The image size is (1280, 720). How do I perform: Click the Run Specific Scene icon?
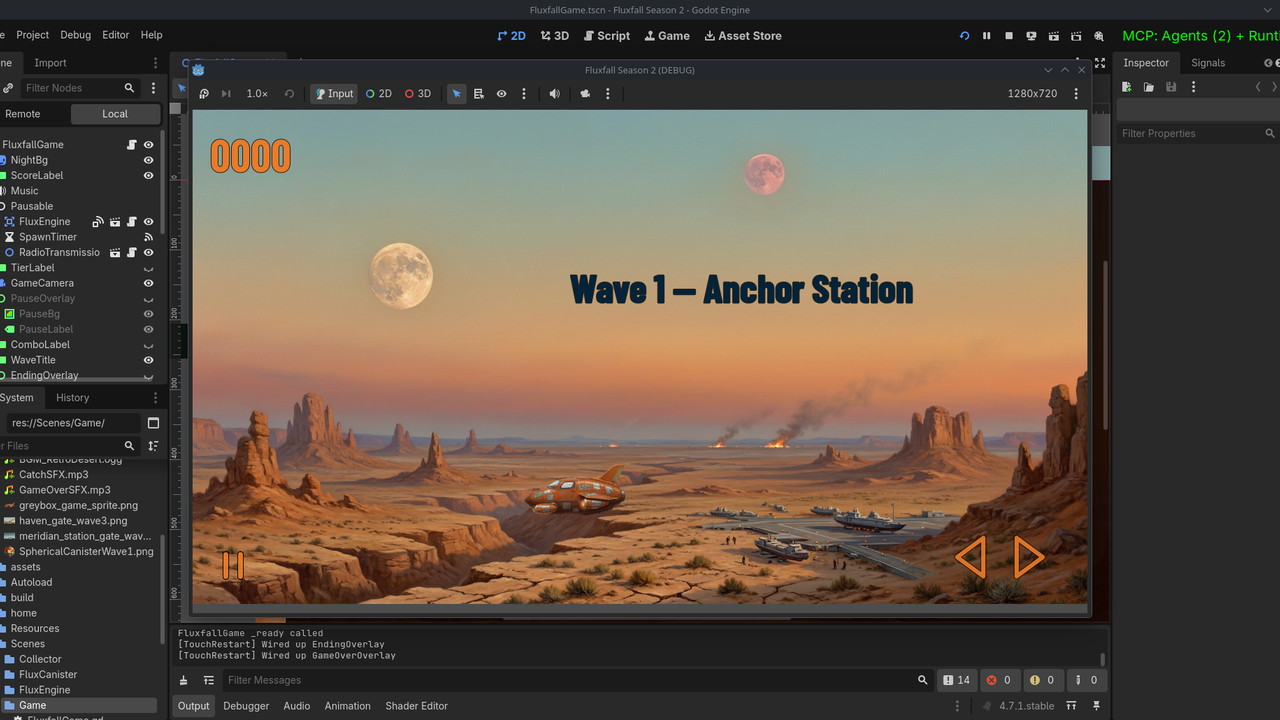tap(1077, 35)
